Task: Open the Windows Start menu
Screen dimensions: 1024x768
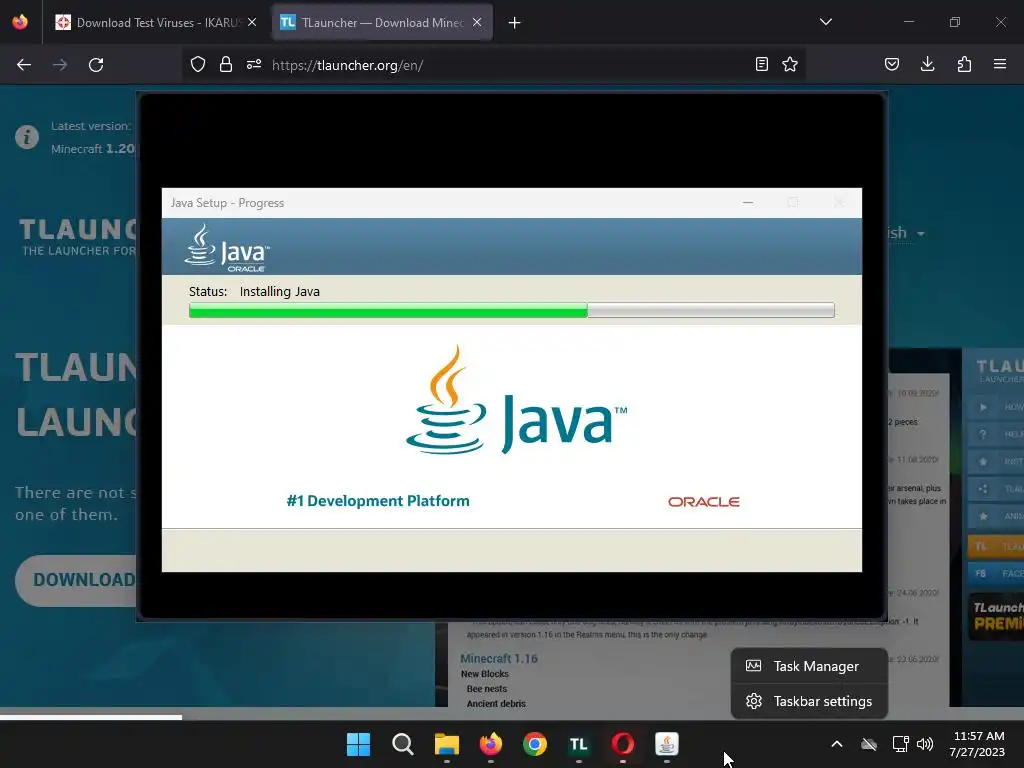Action: (359, 744)
